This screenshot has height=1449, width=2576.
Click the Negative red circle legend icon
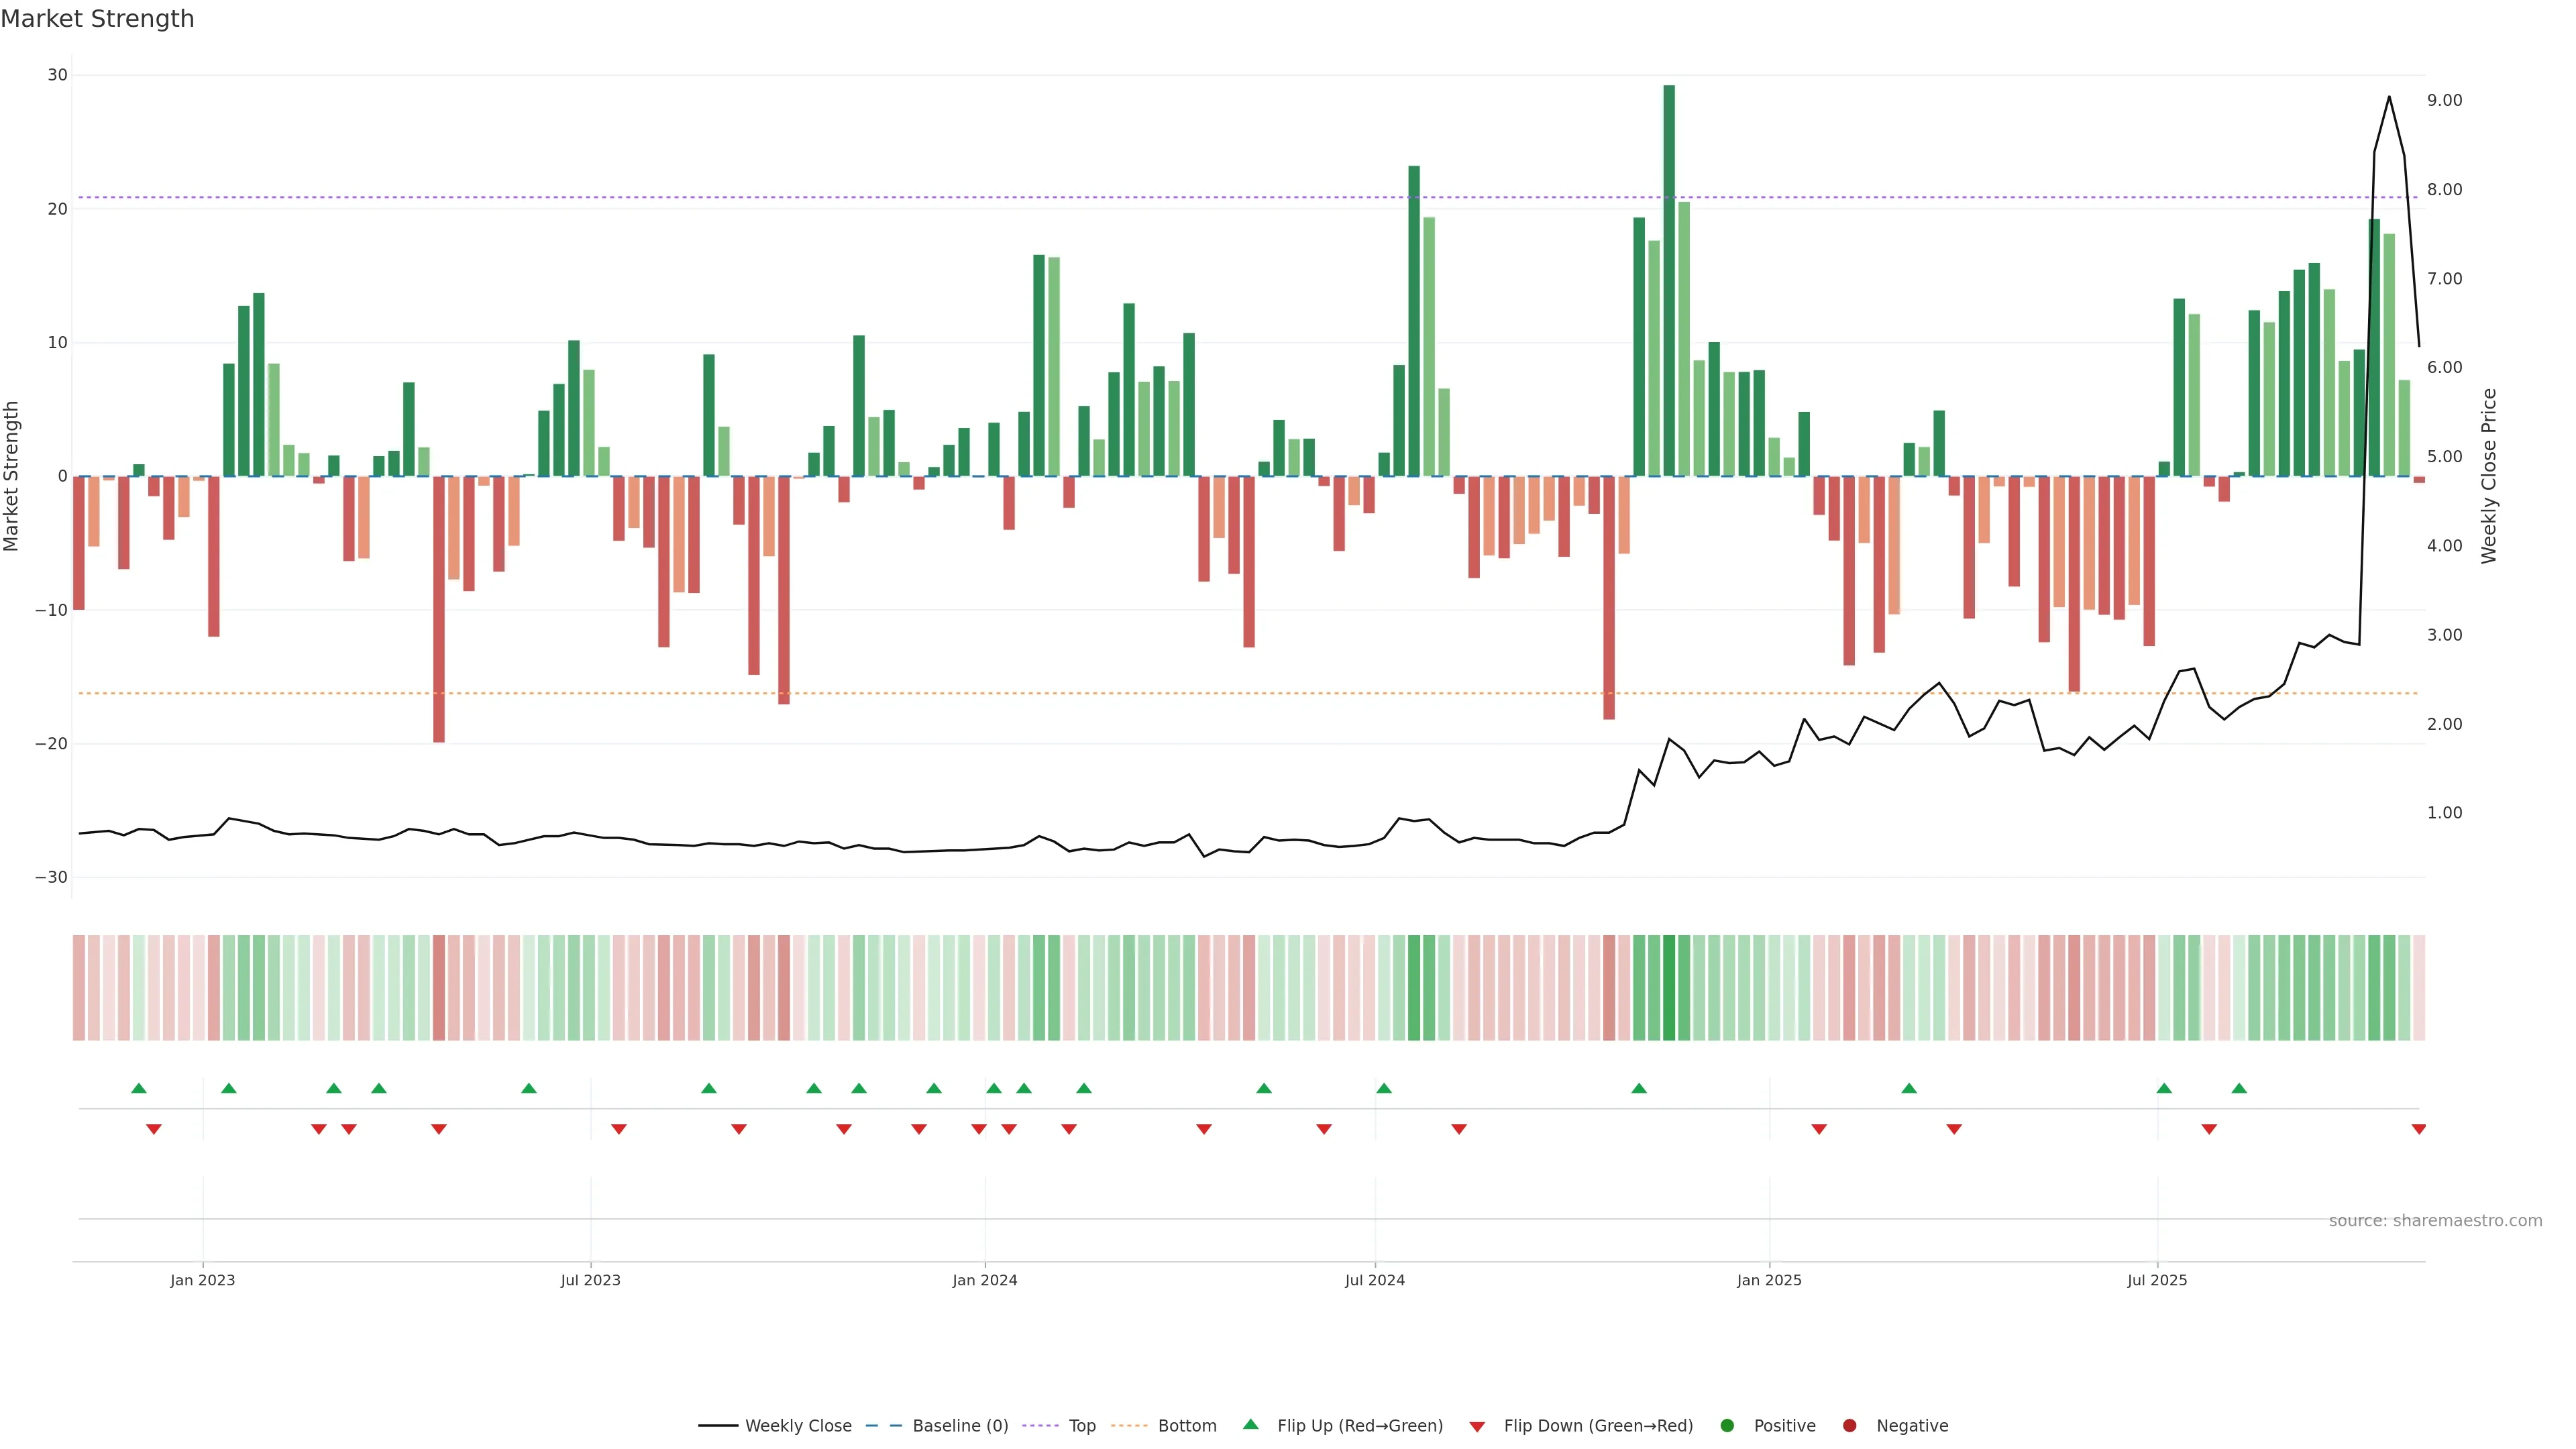(x=1849, y=1426)
